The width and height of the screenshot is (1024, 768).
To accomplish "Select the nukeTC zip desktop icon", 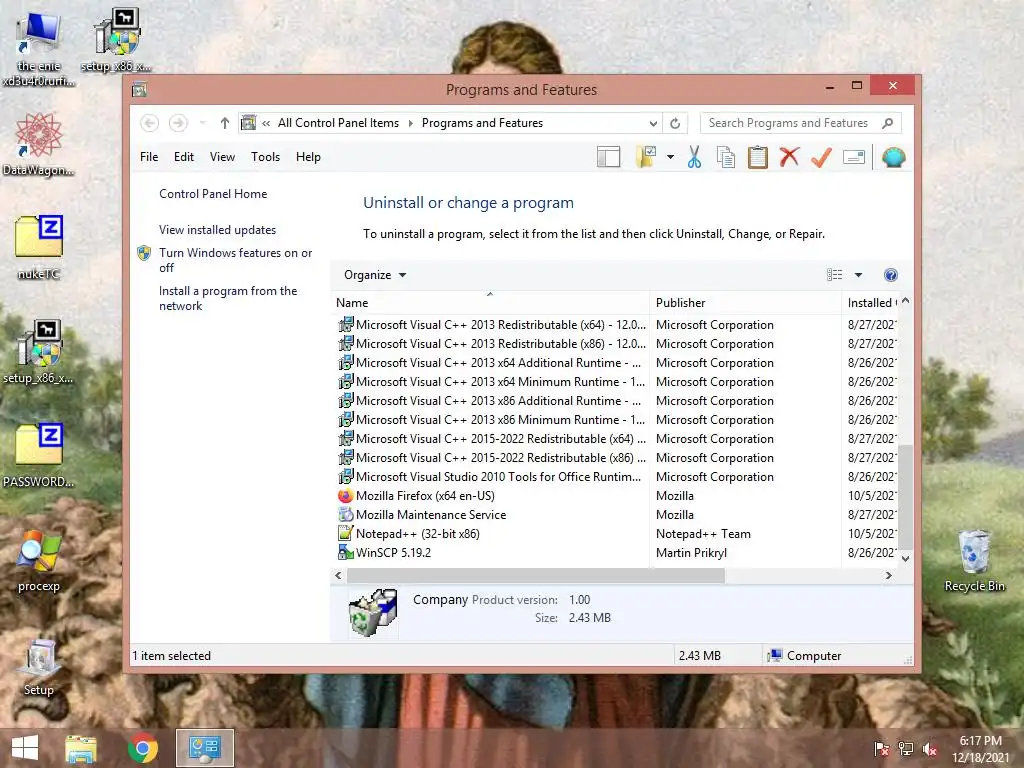I will coord(39,248).
